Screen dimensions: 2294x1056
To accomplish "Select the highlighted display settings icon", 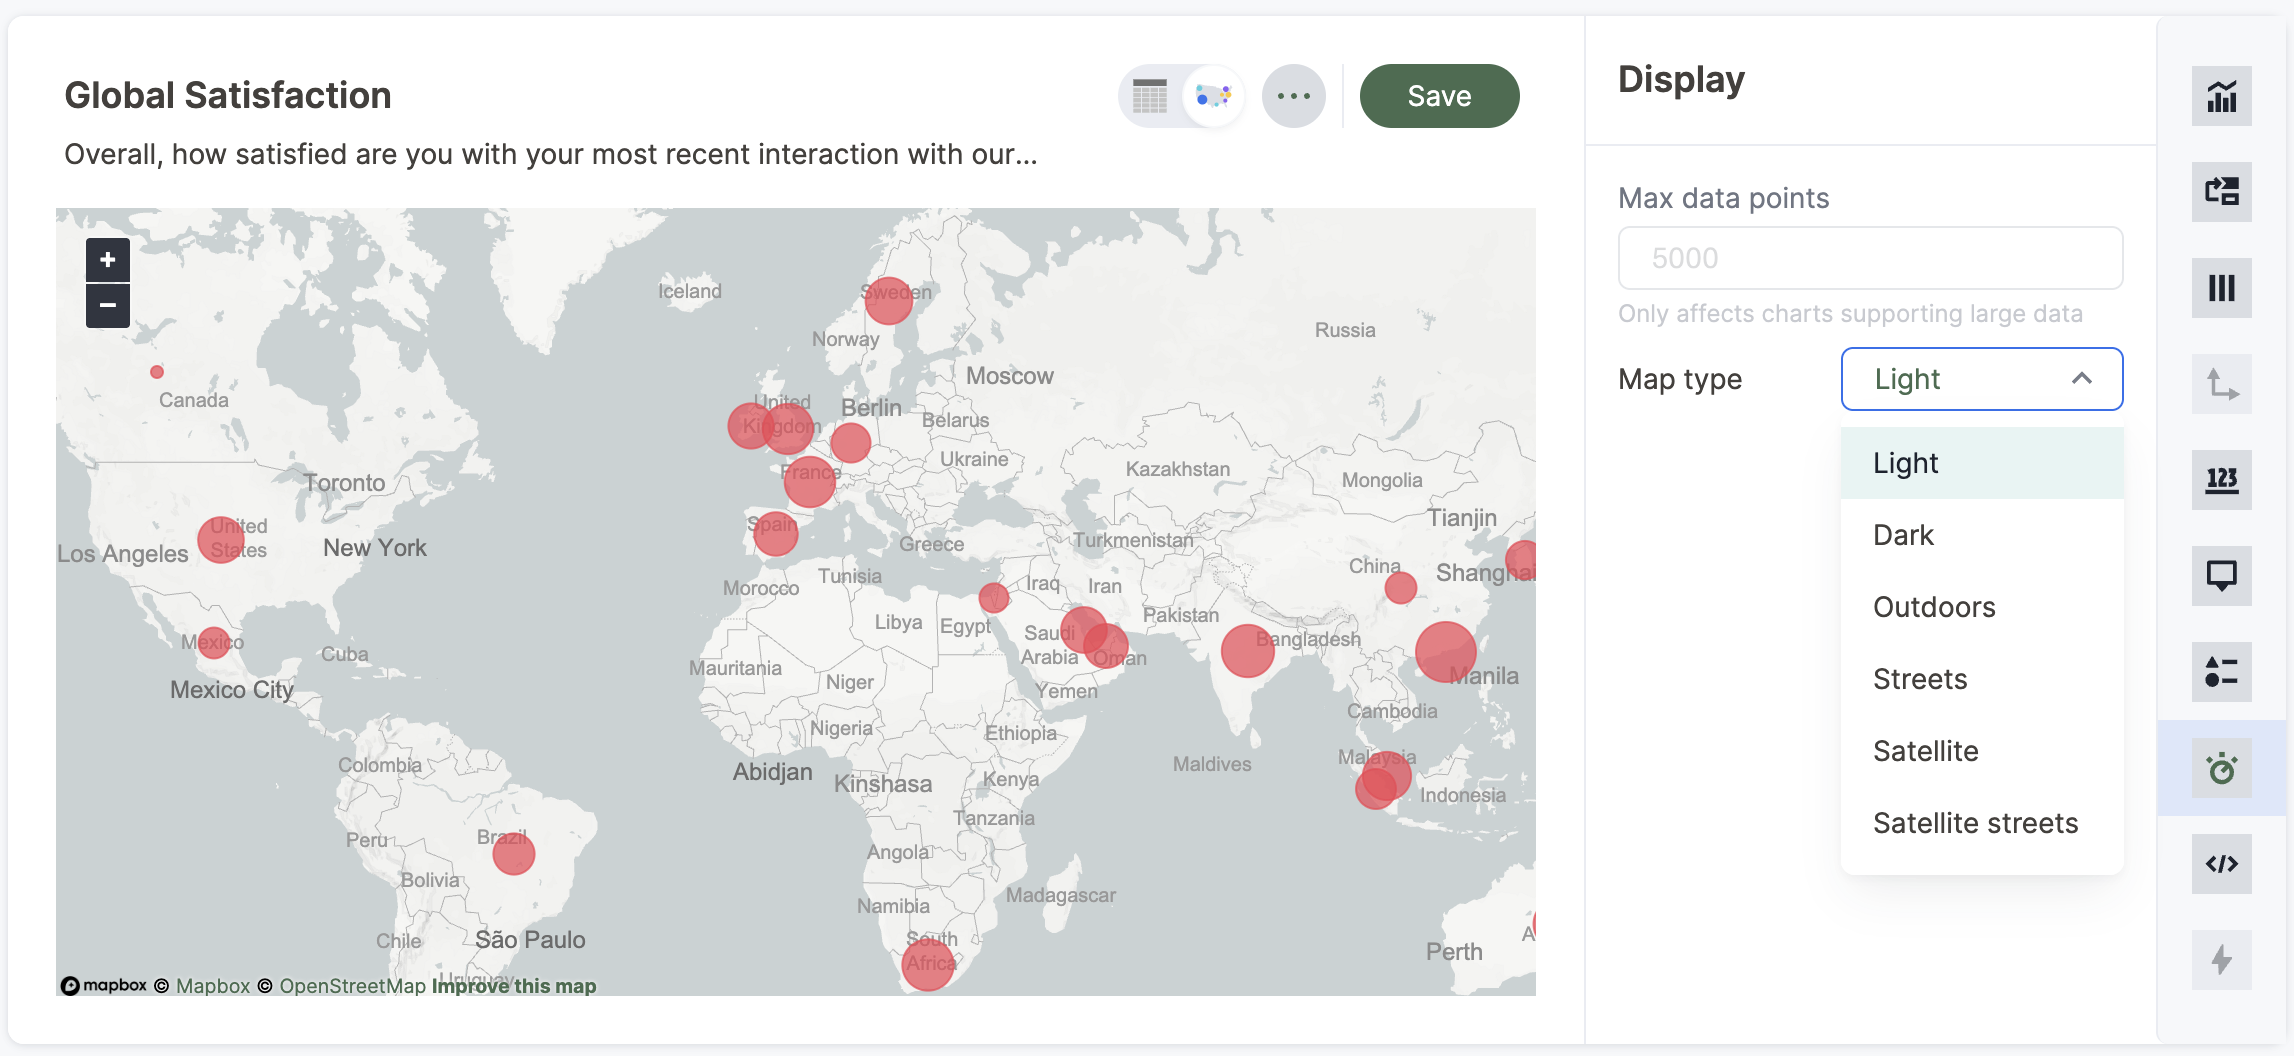I will click(x=2221, y=768).
